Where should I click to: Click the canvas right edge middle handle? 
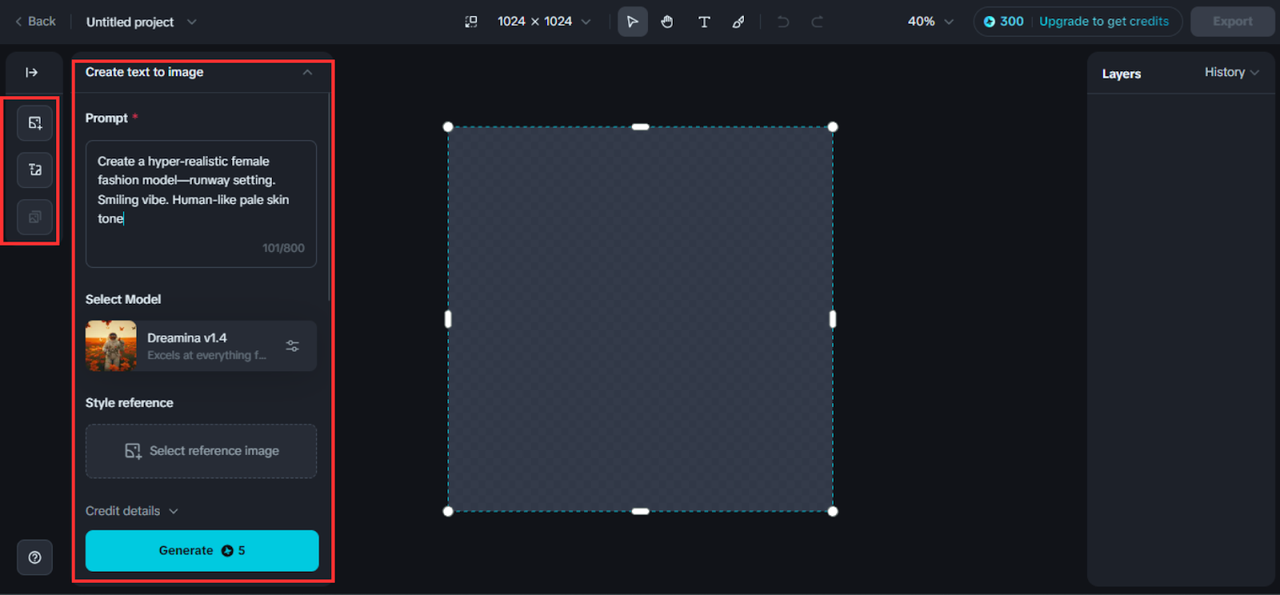833,319
